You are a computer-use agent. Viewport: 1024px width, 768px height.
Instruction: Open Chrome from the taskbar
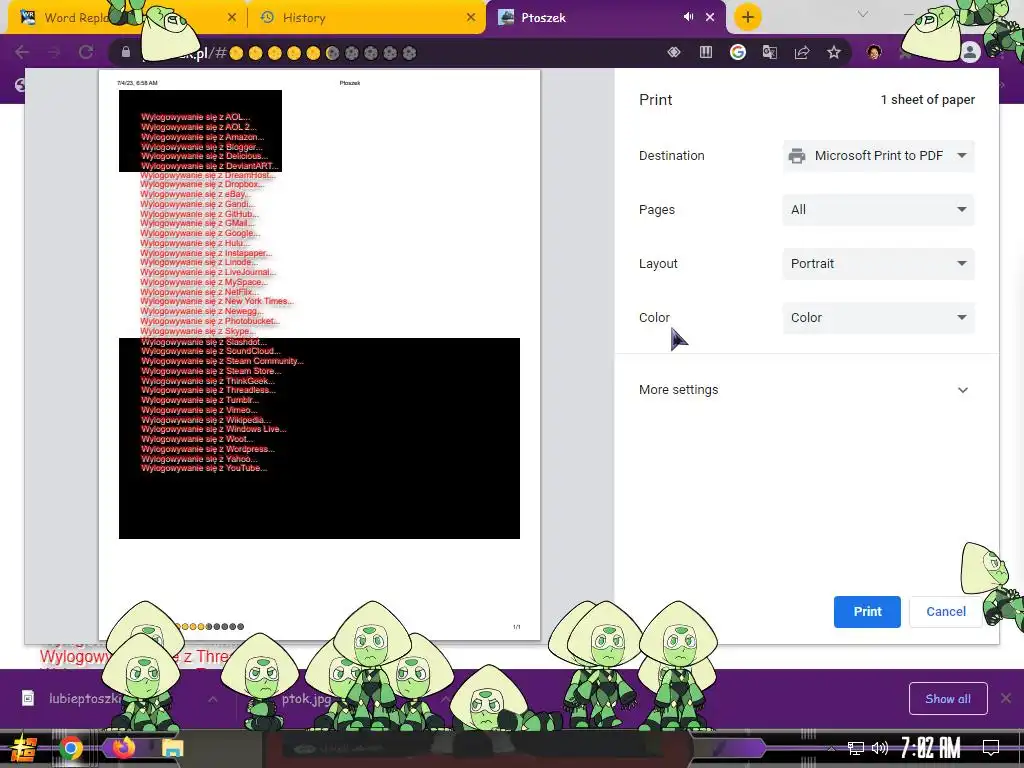click(71, 748)
